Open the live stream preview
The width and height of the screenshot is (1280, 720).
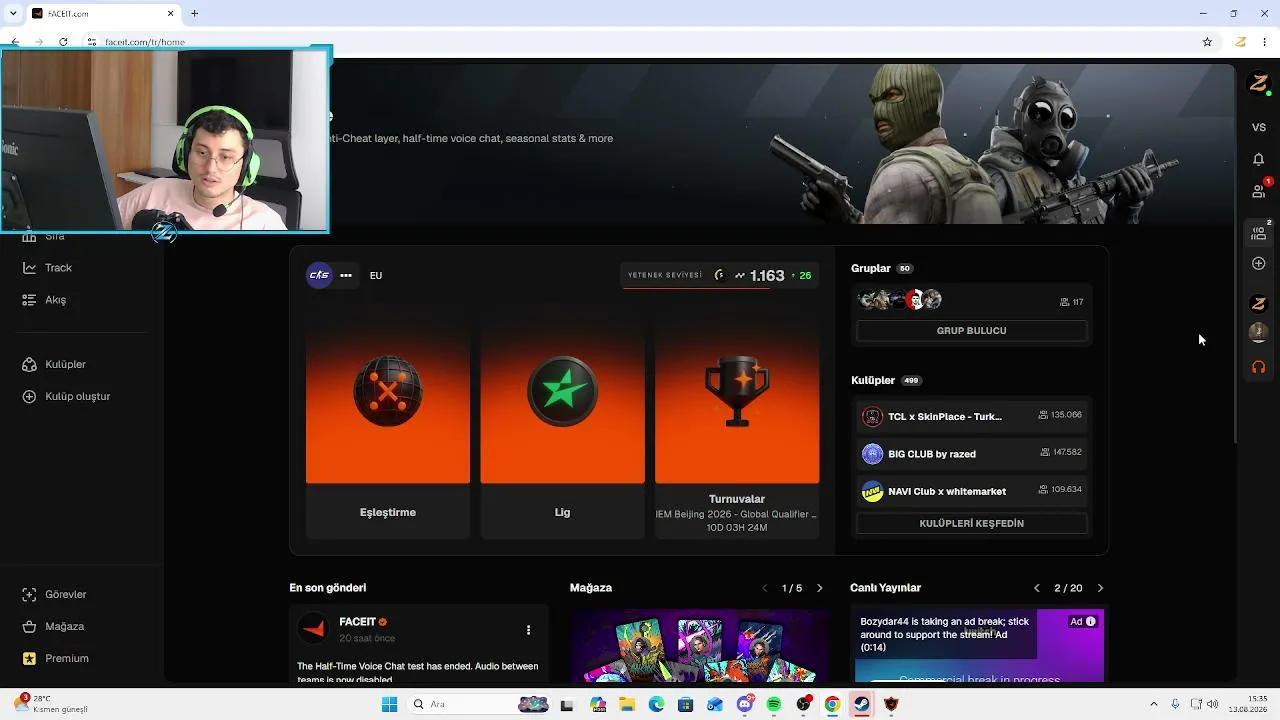pyautogui.click(x=978, y=647)
